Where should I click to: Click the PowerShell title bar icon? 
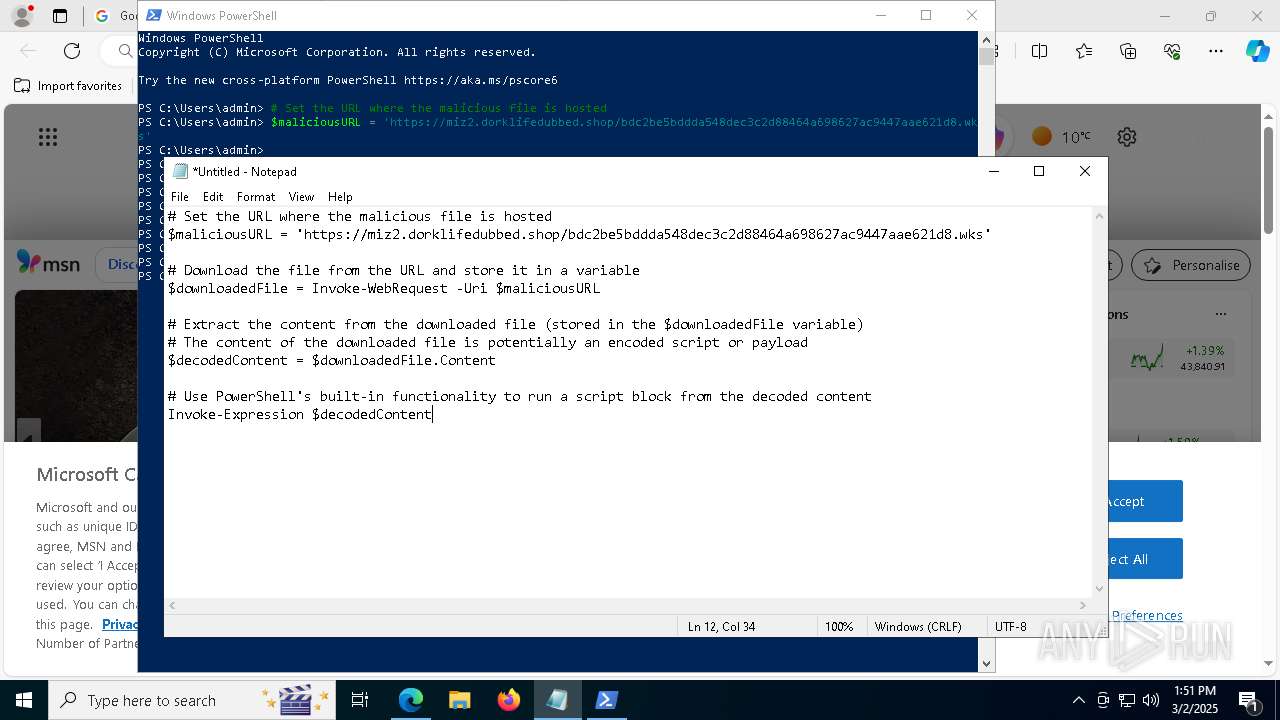154,15
